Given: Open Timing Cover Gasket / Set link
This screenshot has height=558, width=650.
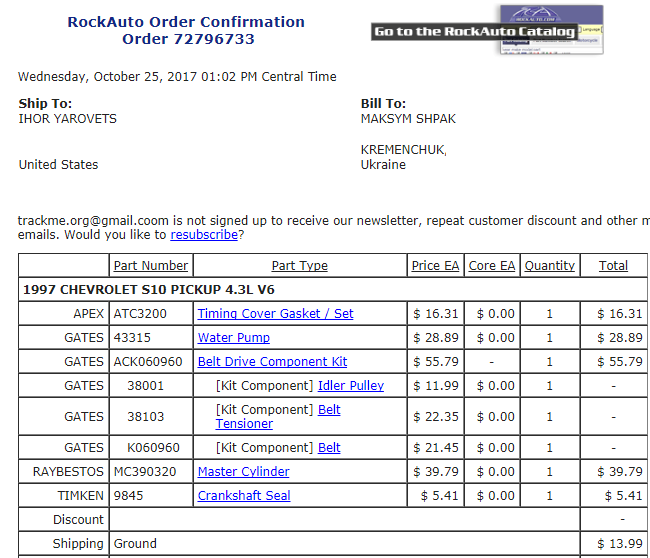Looking at the screenshot, I should (x=275, y=313).
